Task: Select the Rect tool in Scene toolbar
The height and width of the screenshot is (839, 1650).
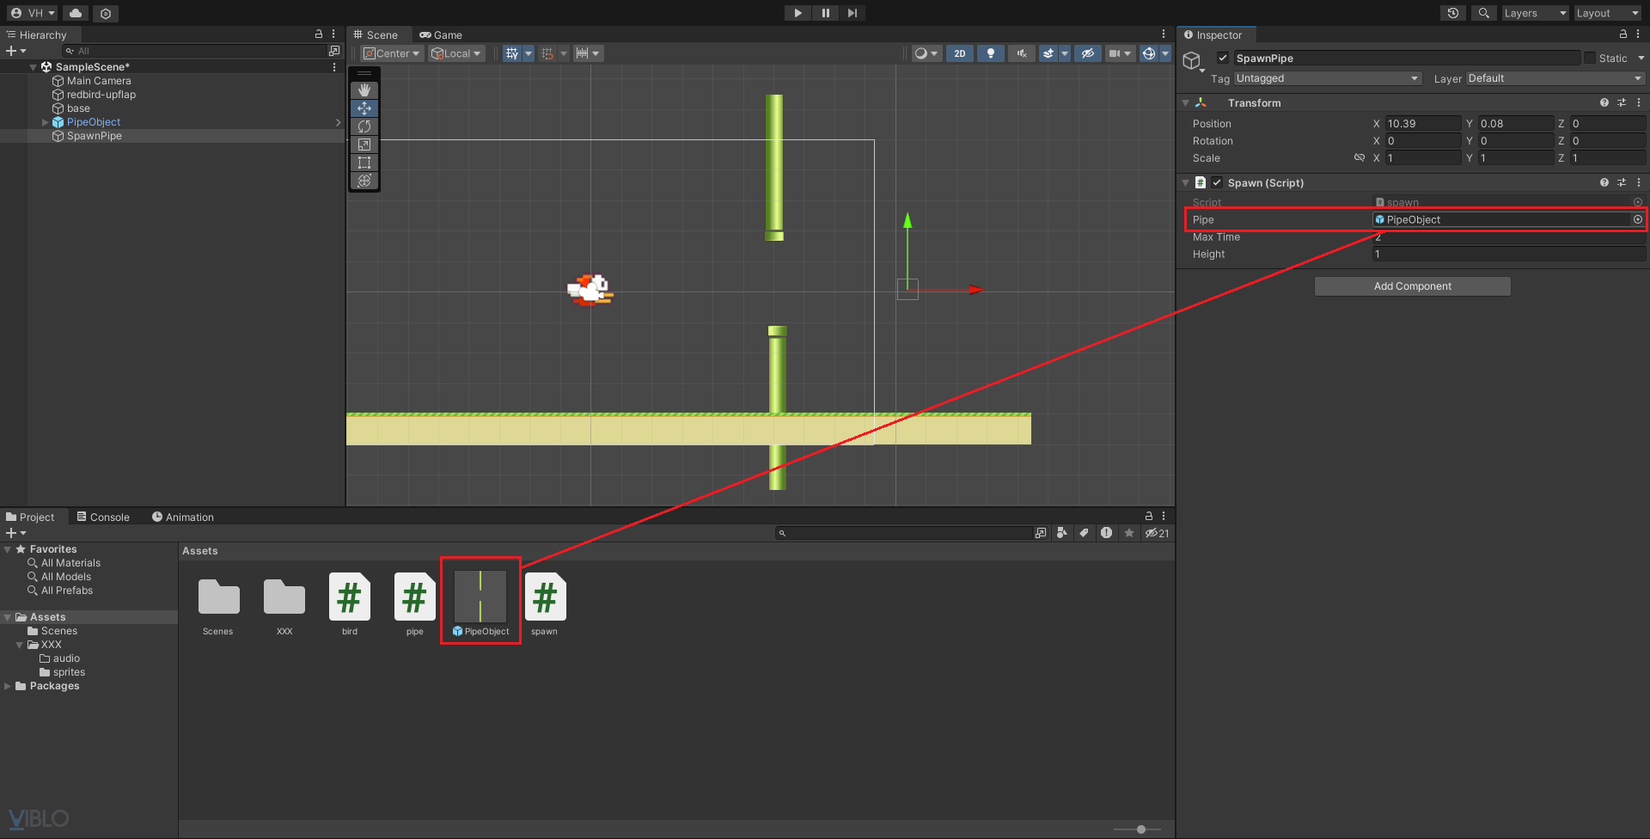Action: (x=364, y=162)
